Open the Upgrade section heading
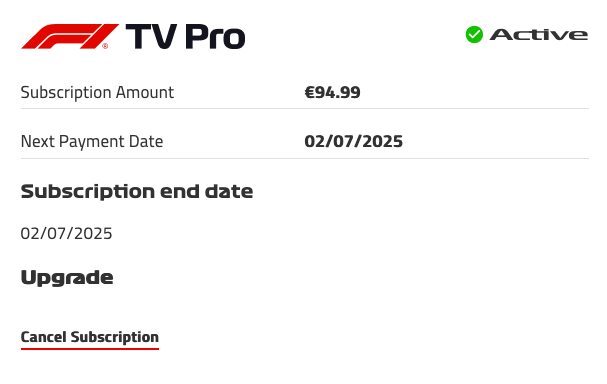This screenshot has width=607, height=384. coord(67,278)
